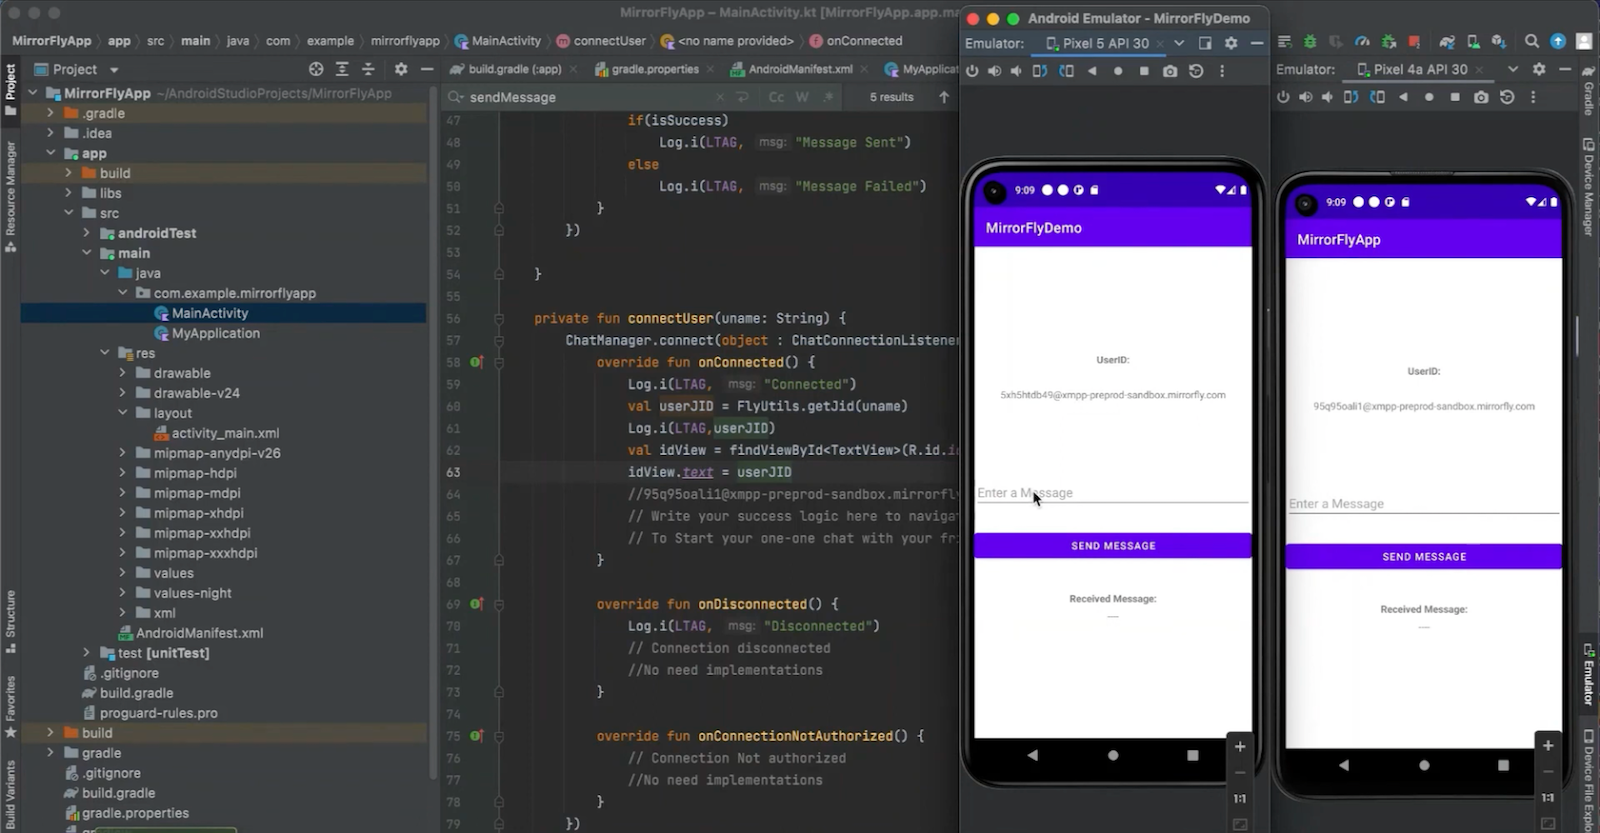
Task: Select Pixel 5 API 30 emulator tab
Action: coord(1098,43)
